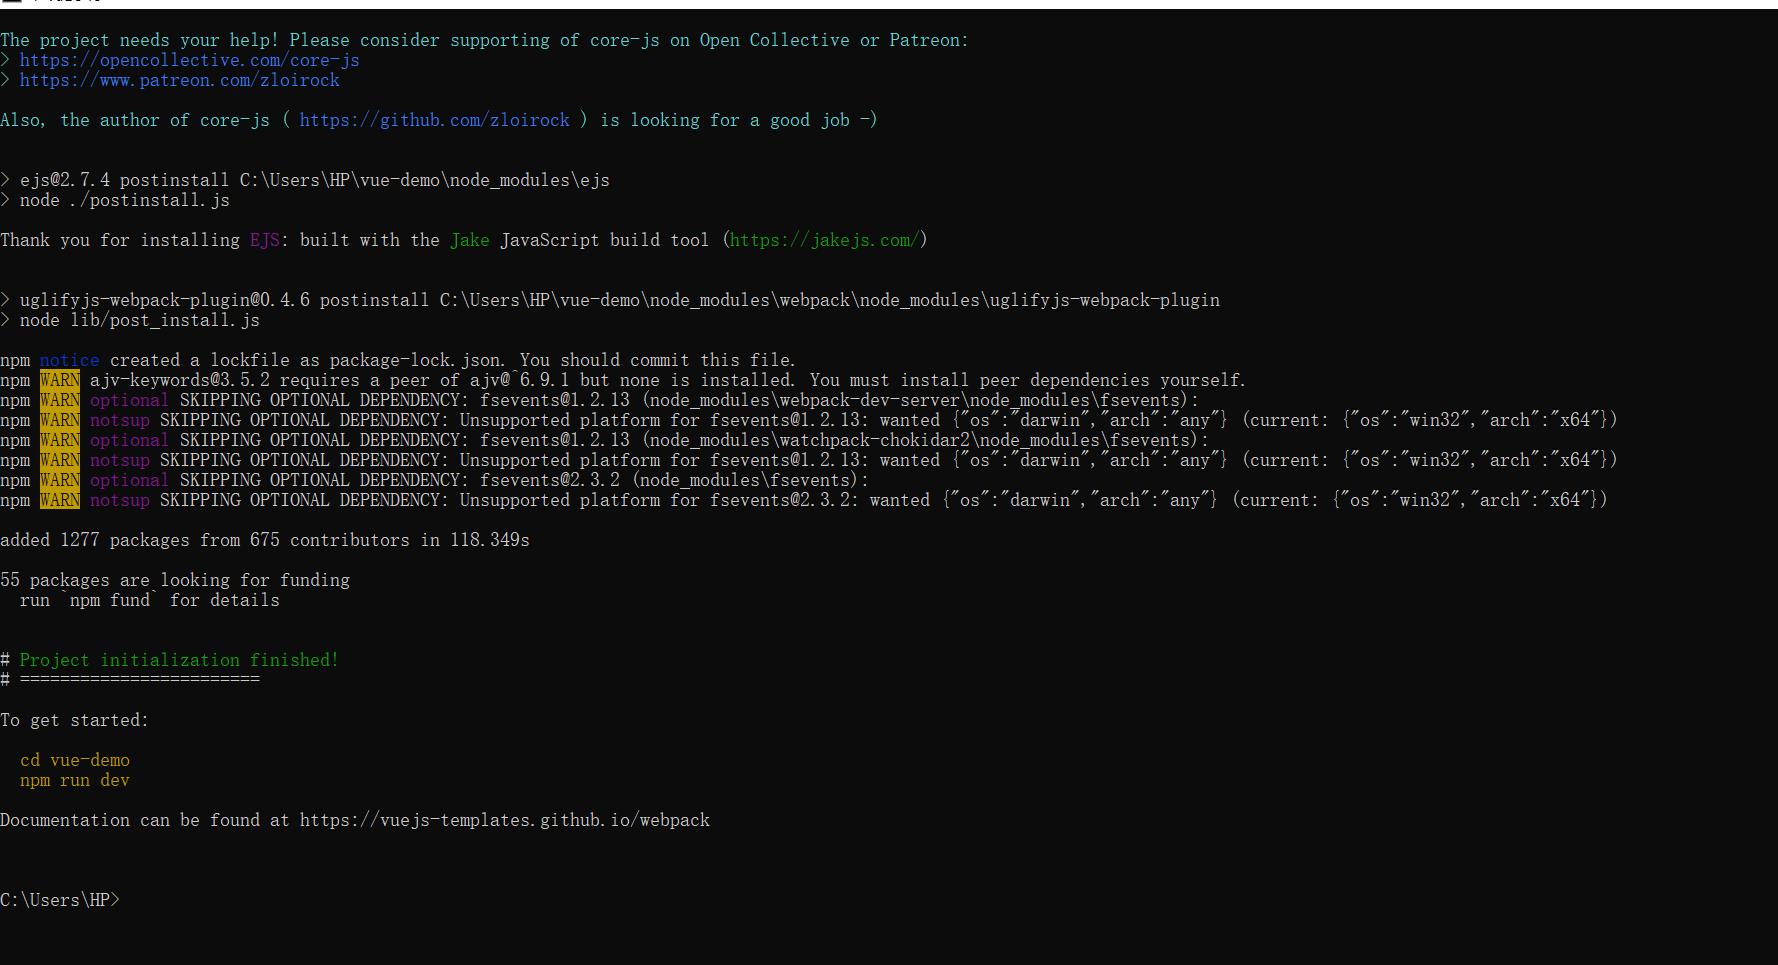Click the 'ajv-keywords@3.5.2 requires a peer' warning
The width and height of the screenshot is (1778, 965).
[x=623, y=380]
